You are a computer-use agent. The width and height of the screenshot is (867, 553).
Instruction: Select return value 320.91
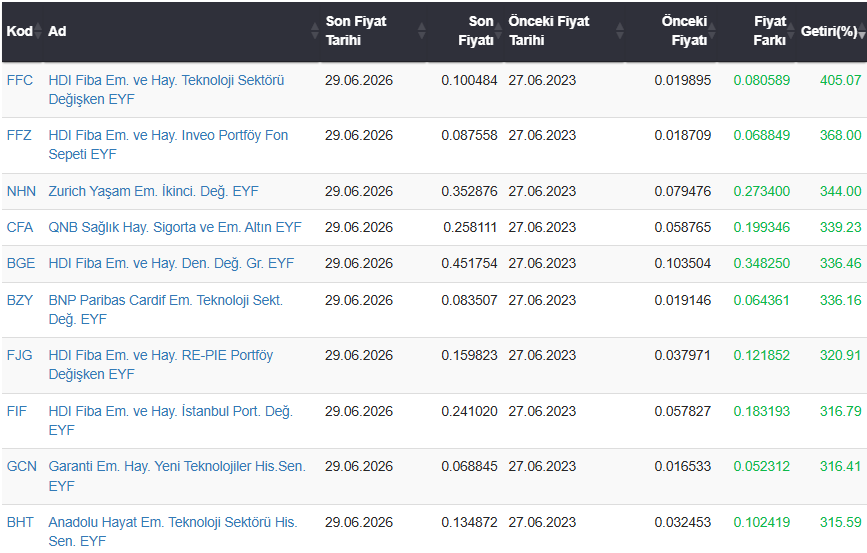coord(840,355)
